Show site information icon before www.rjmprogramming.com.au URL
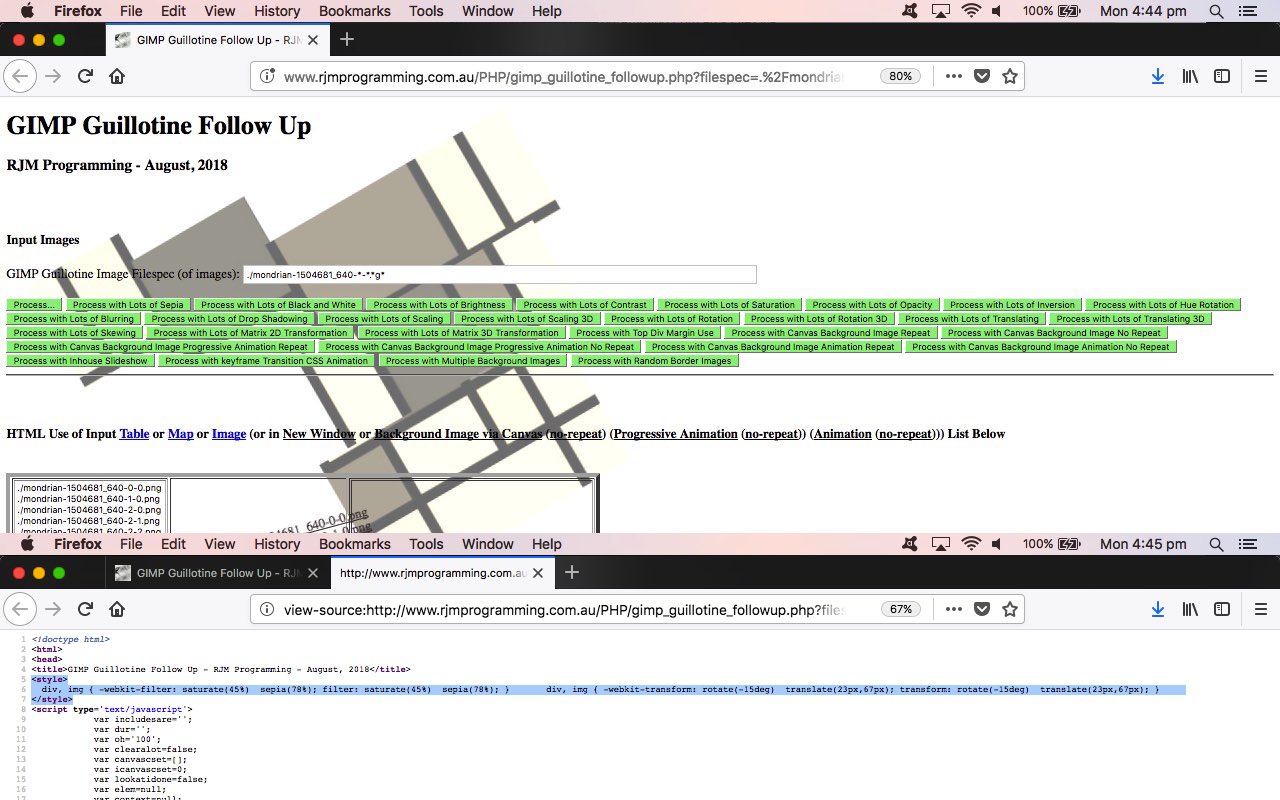The image size is (1280, 800). pyautogui.click(x=267, y=76)
